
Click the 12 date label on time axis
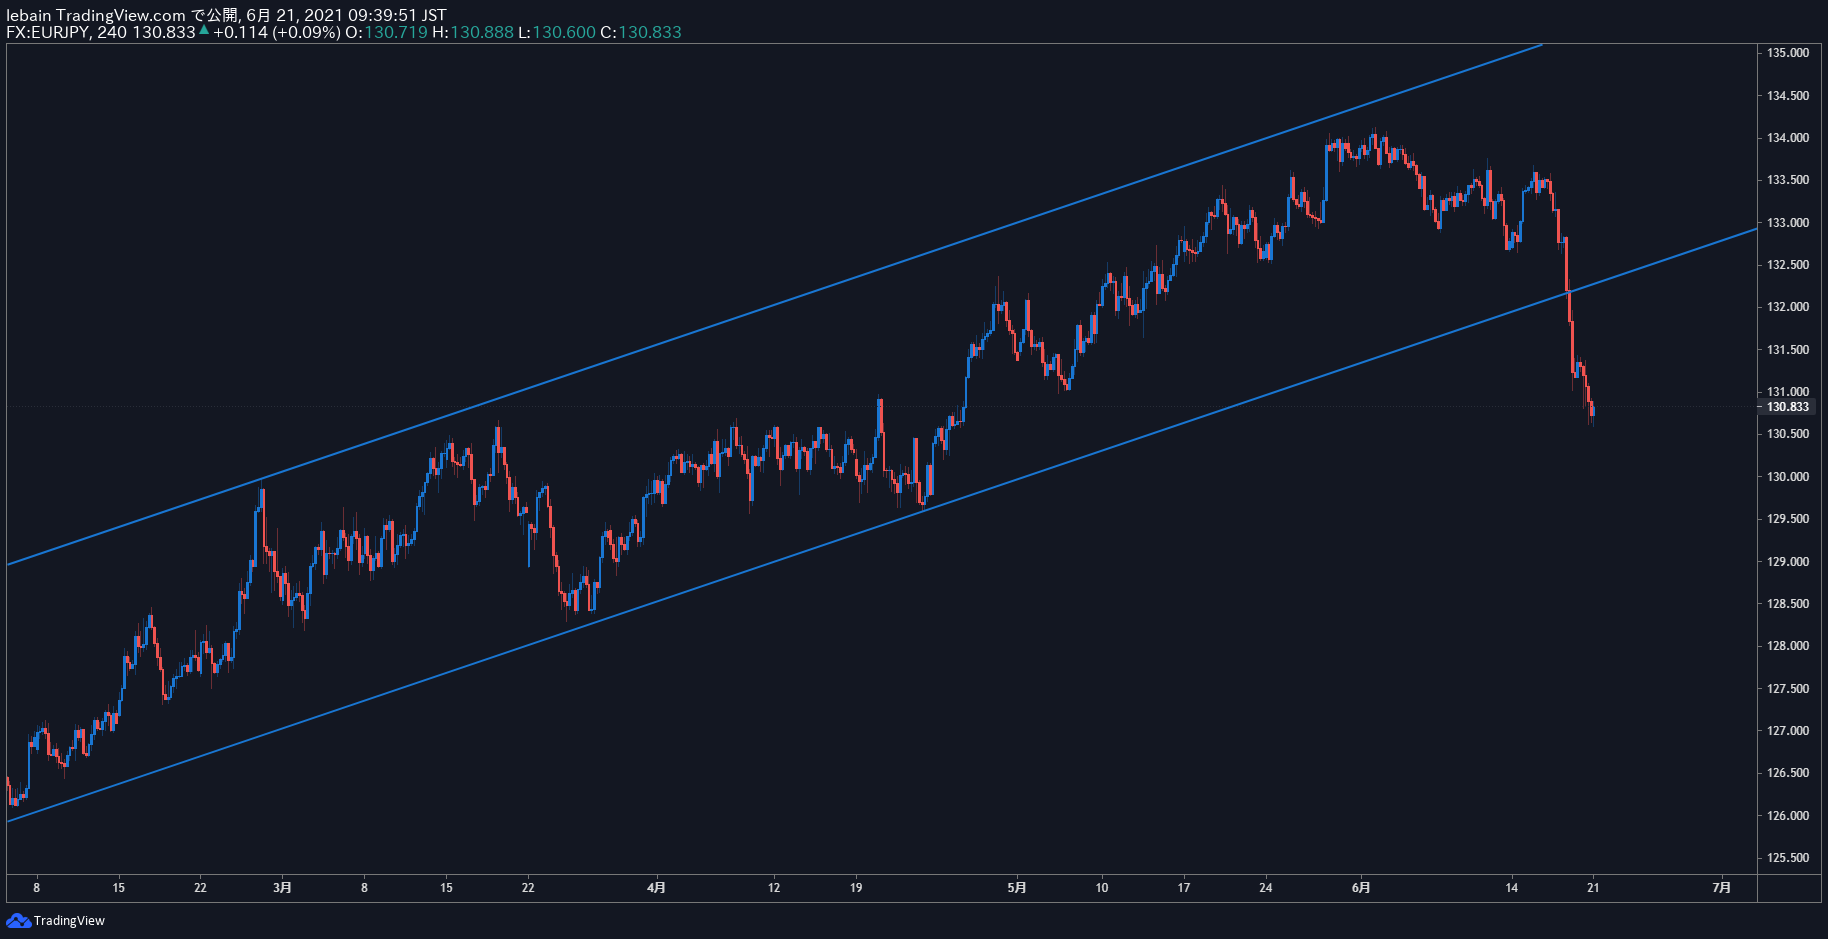coord(774,888)
